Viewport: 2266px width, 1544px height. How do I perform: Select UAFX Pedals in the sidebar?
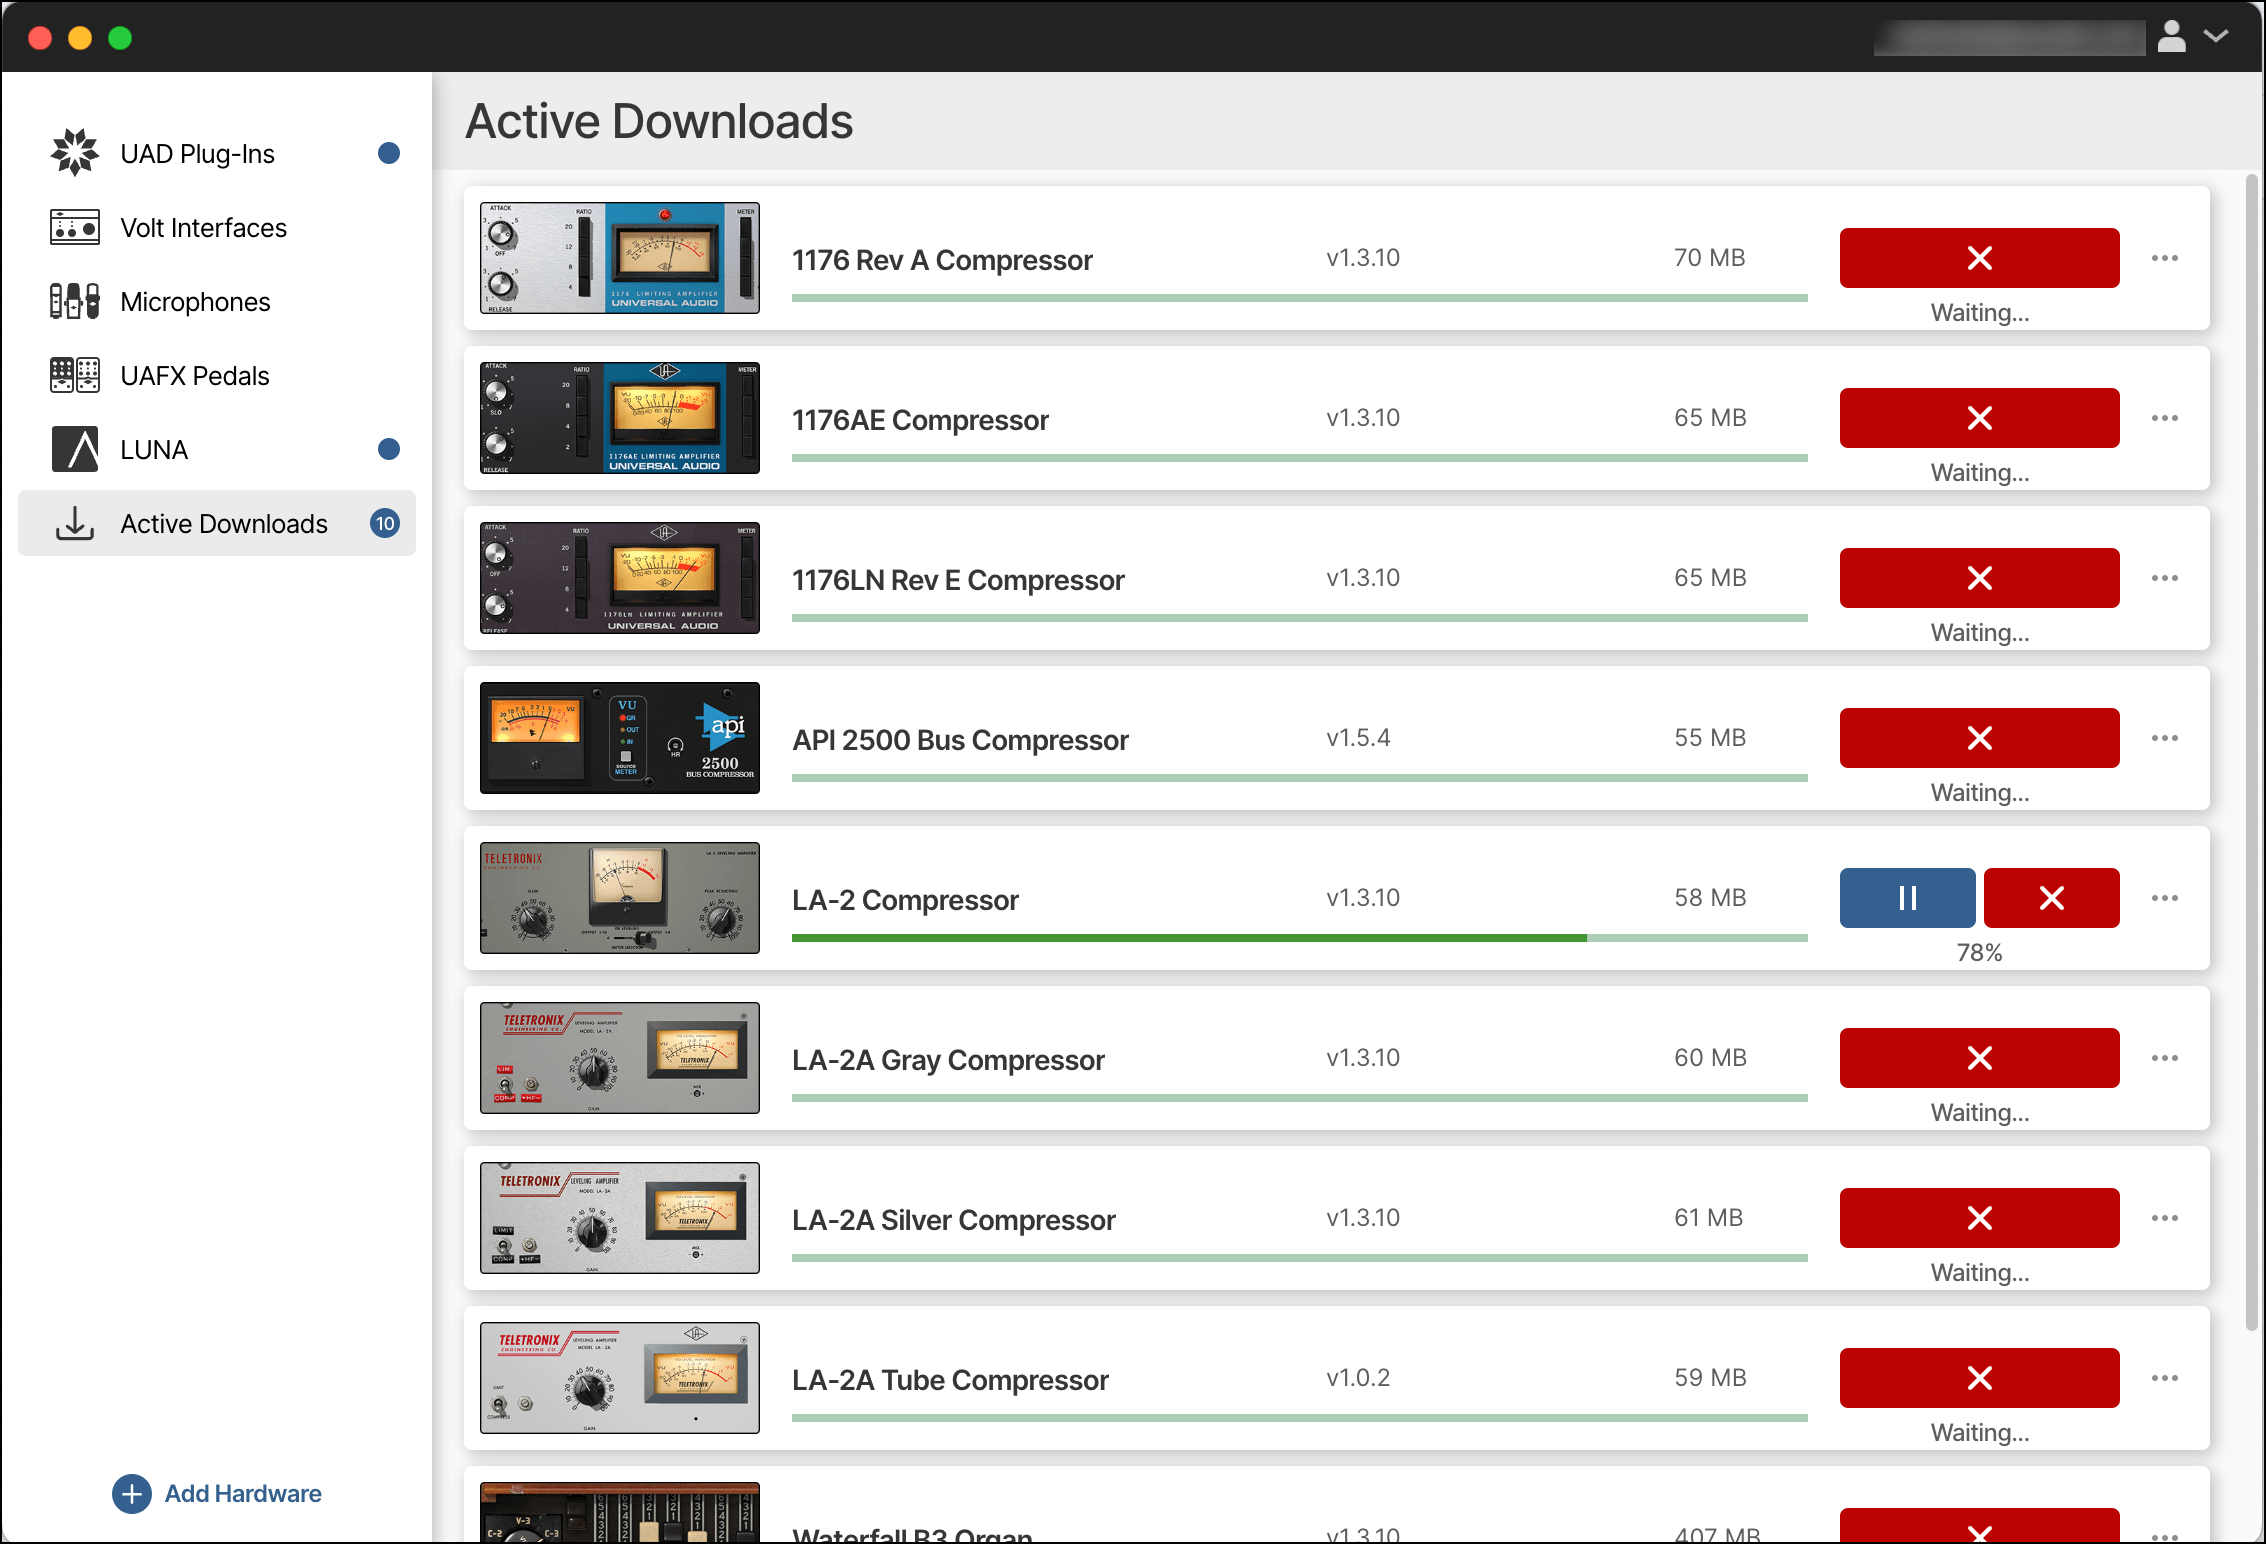tap(194, 375)
